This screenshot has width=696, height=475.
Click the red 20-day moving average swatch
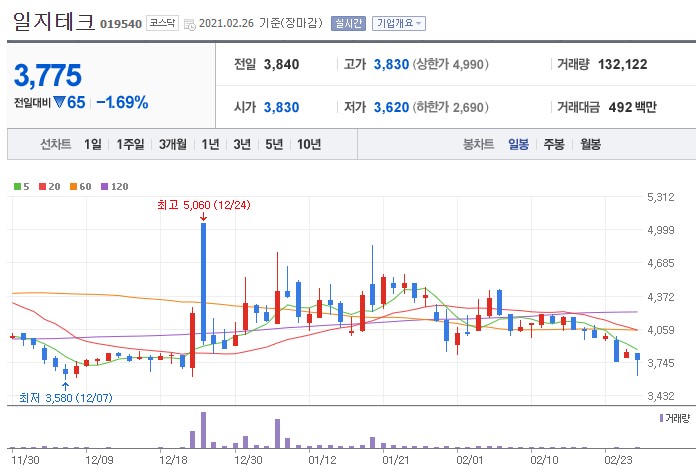click(43, 187)
